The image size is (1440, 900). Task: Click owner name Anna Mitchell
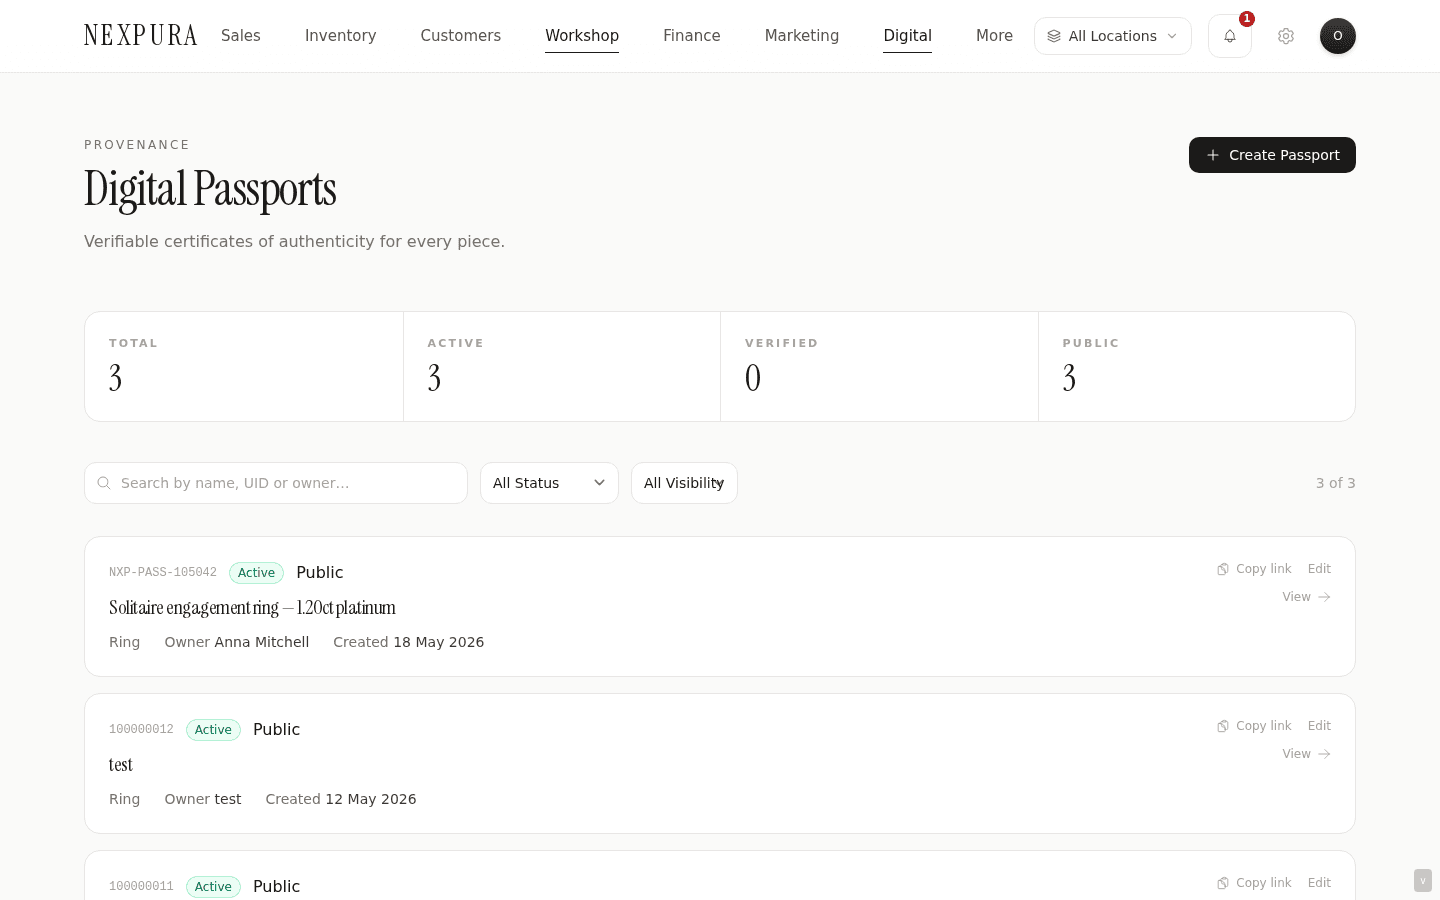coord(262,642)
